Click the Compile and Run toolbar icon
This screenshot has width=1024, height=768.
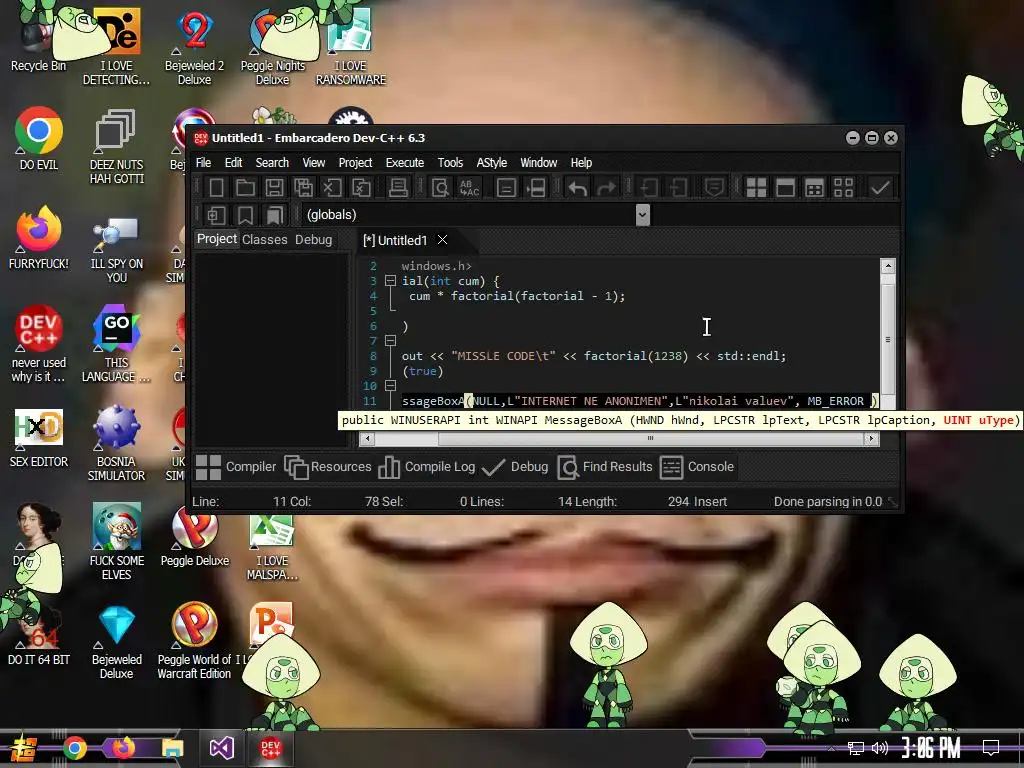coord(814,188)
